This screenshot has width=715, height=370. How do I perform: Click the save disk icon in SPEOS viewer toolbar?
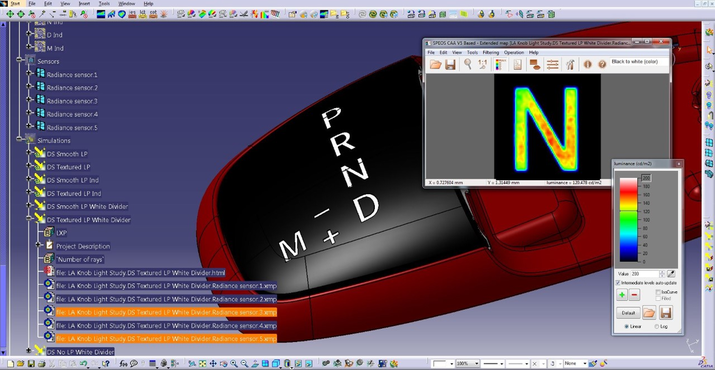coord(450,64)
